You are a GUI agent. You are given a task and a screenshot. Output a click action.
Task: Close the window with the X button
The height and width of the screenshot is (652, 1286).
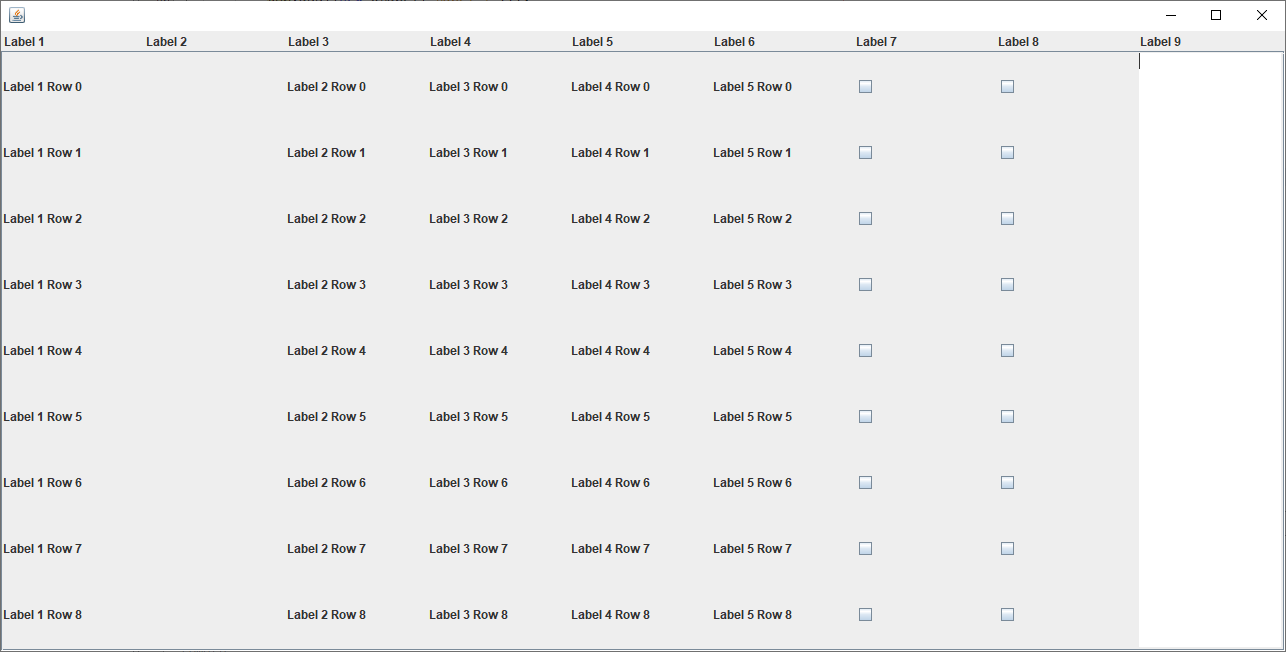click(1262, 15)
